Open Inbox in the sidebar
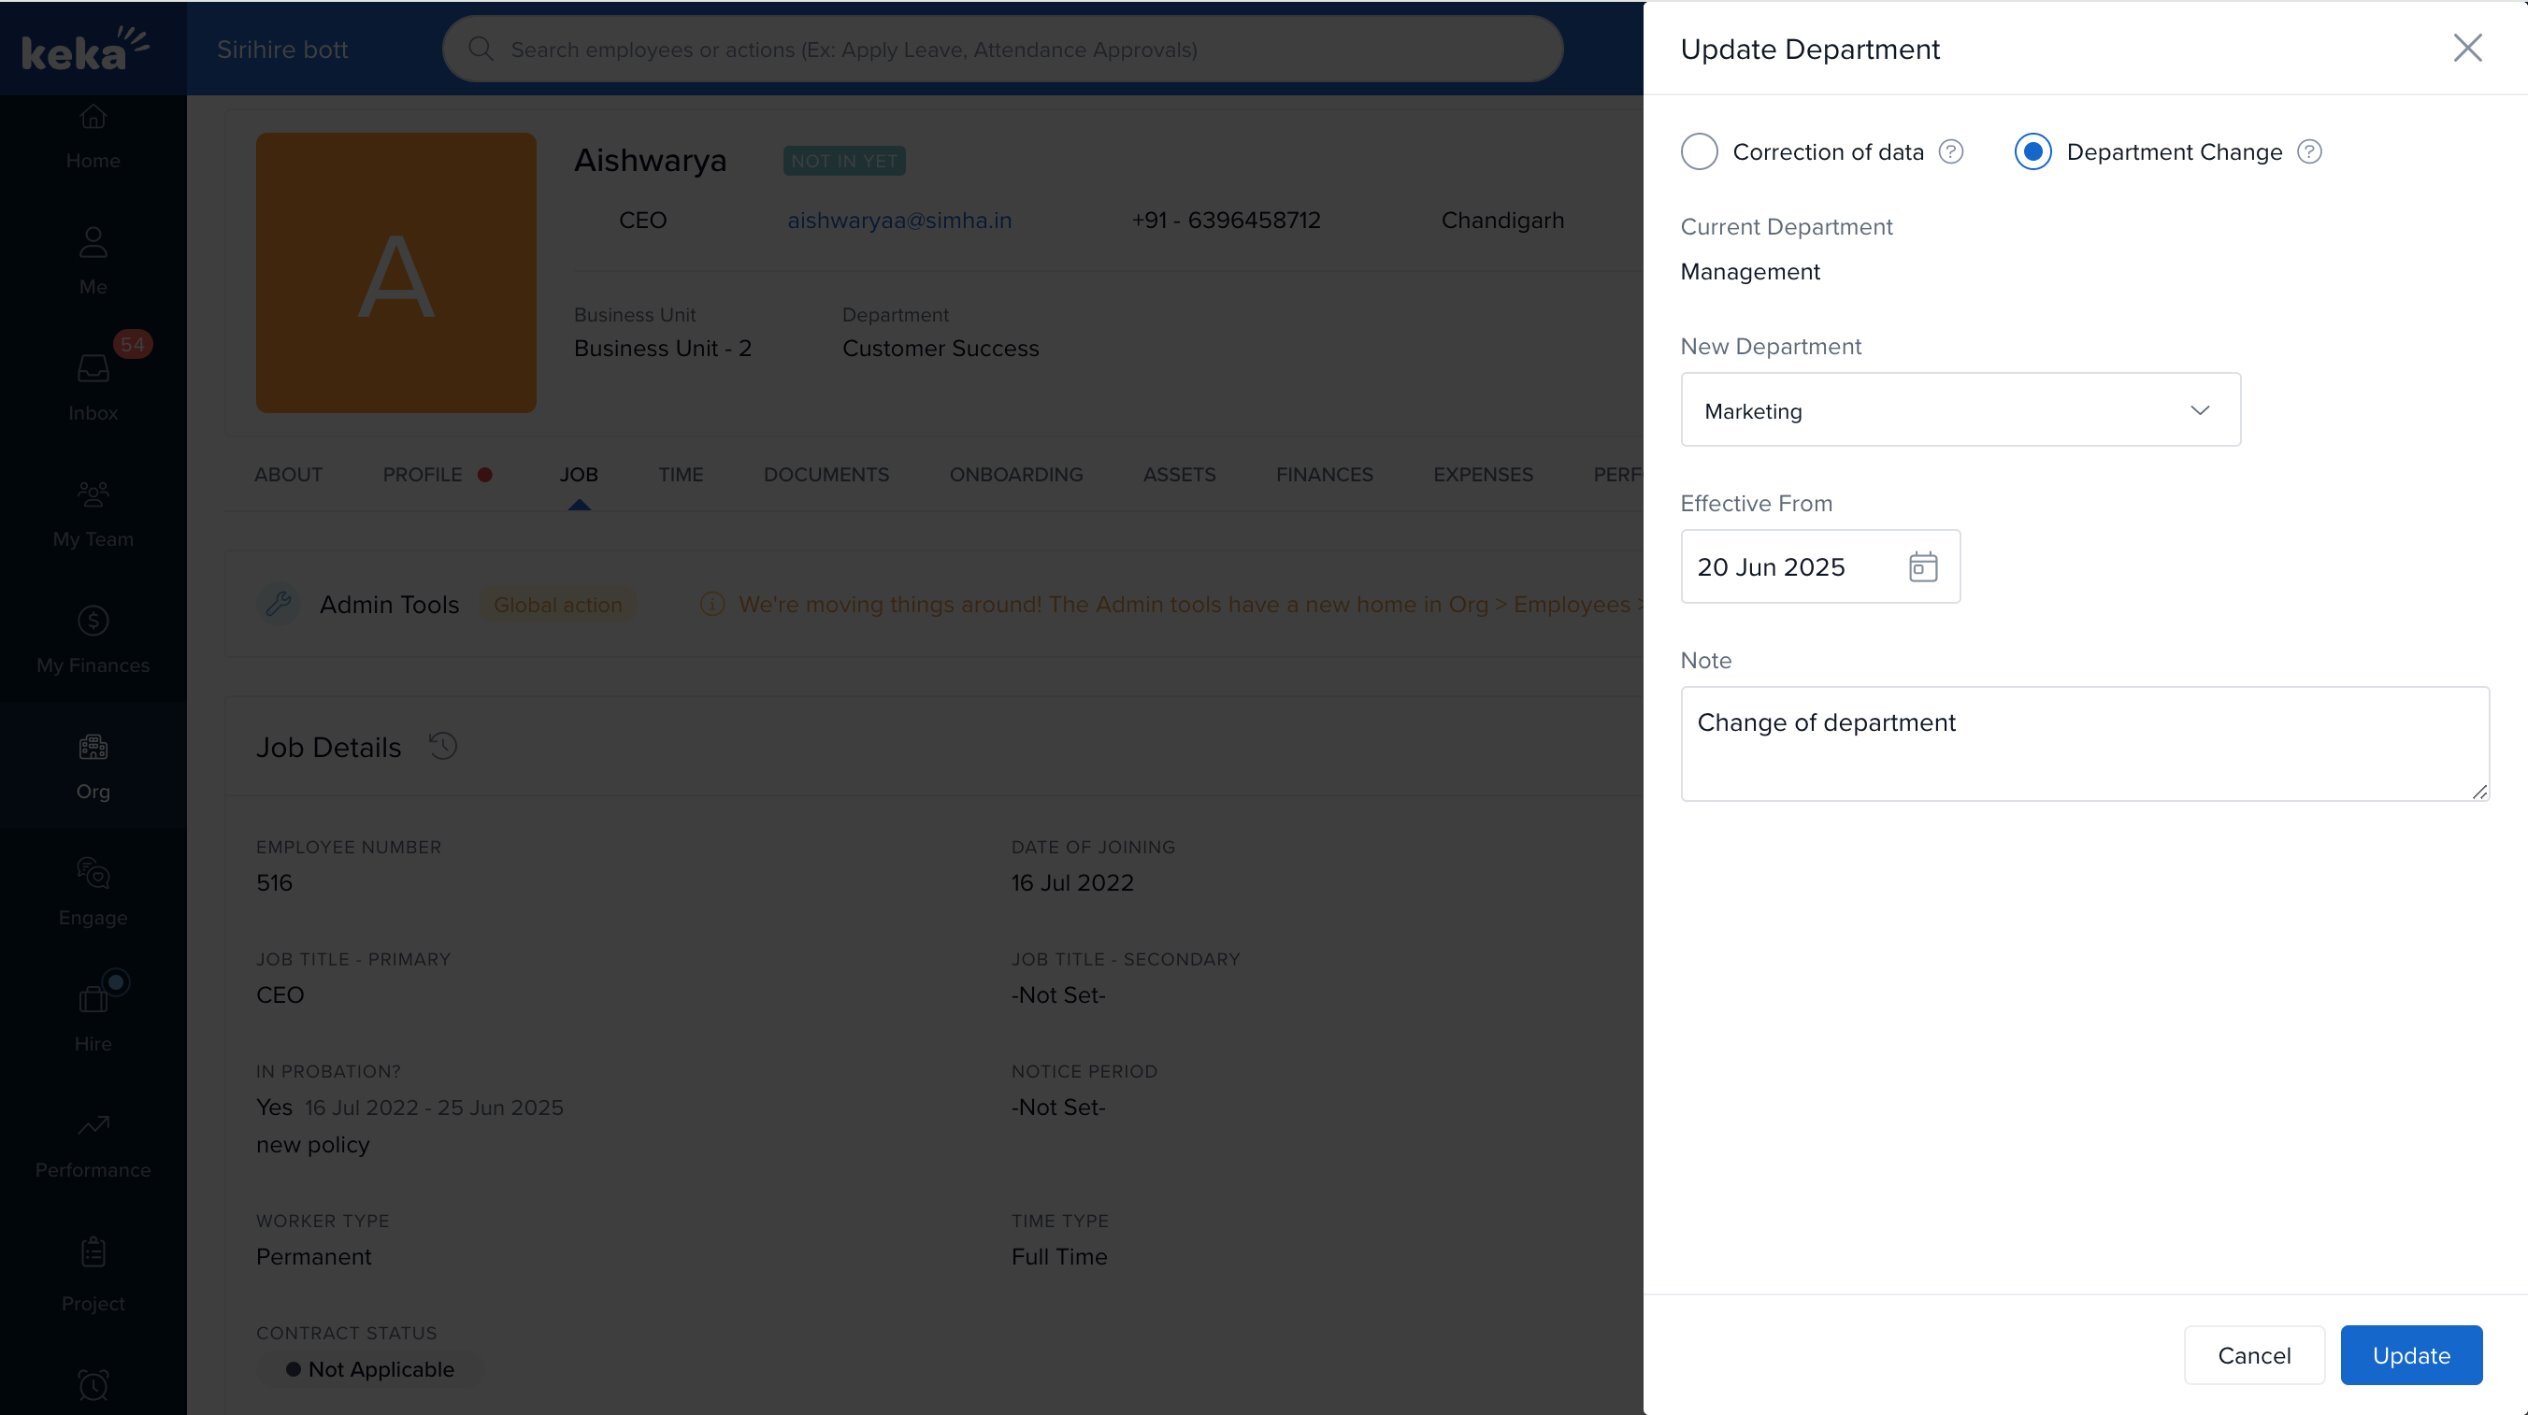The height and width of the screenshot is (1415, 2528). (93, 386)
